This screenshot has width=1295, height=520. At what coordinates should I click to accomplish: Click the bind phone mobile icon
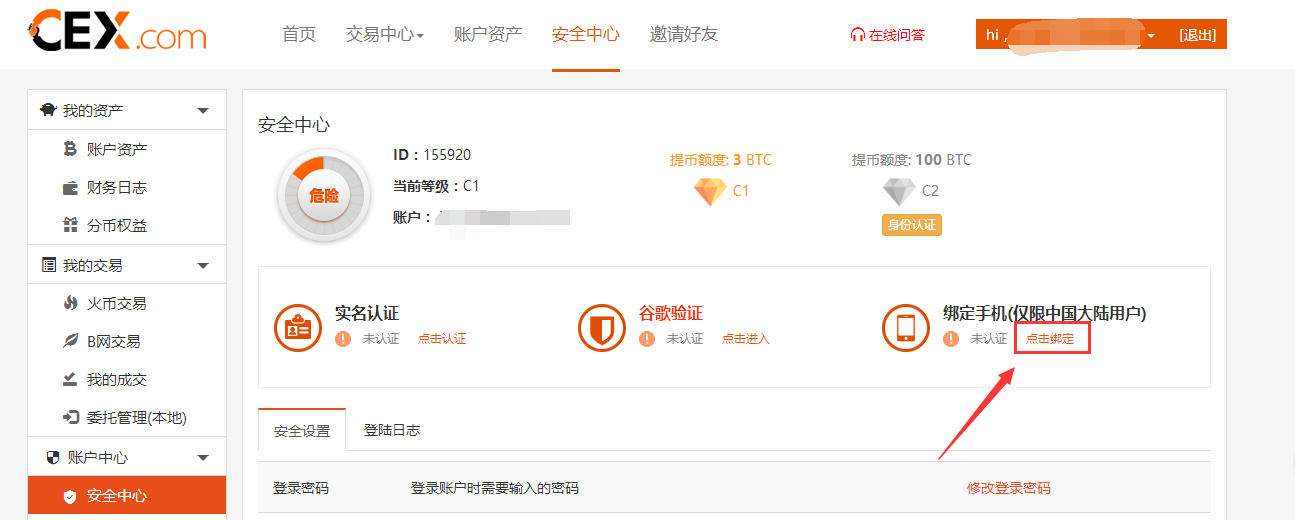pos(905,327)
